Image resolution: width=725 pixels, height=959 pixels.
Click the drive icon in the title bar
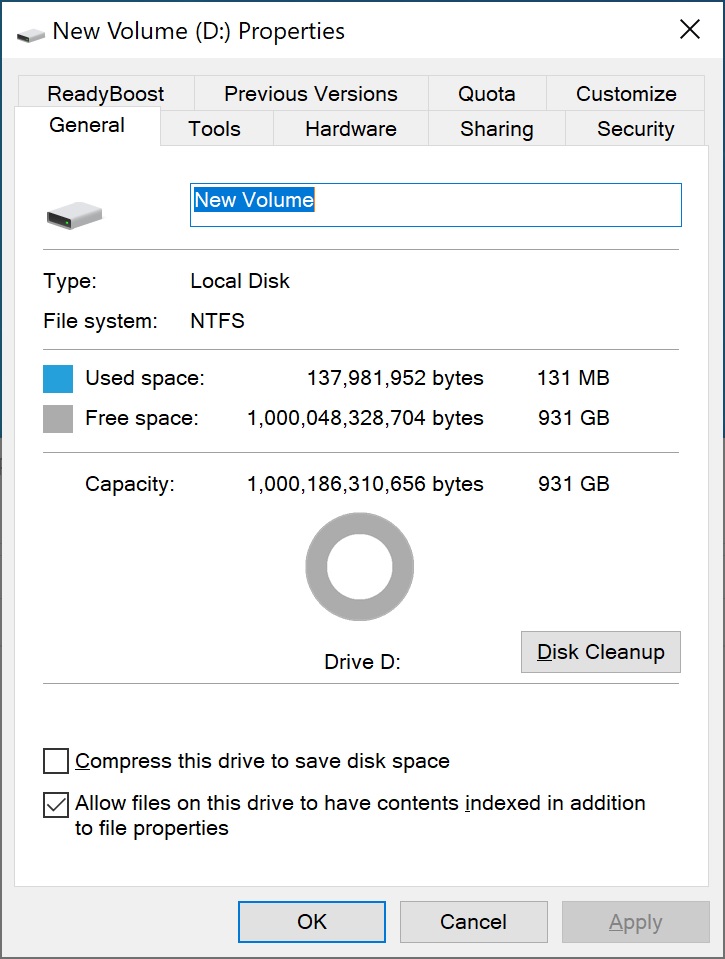point(31,35)
